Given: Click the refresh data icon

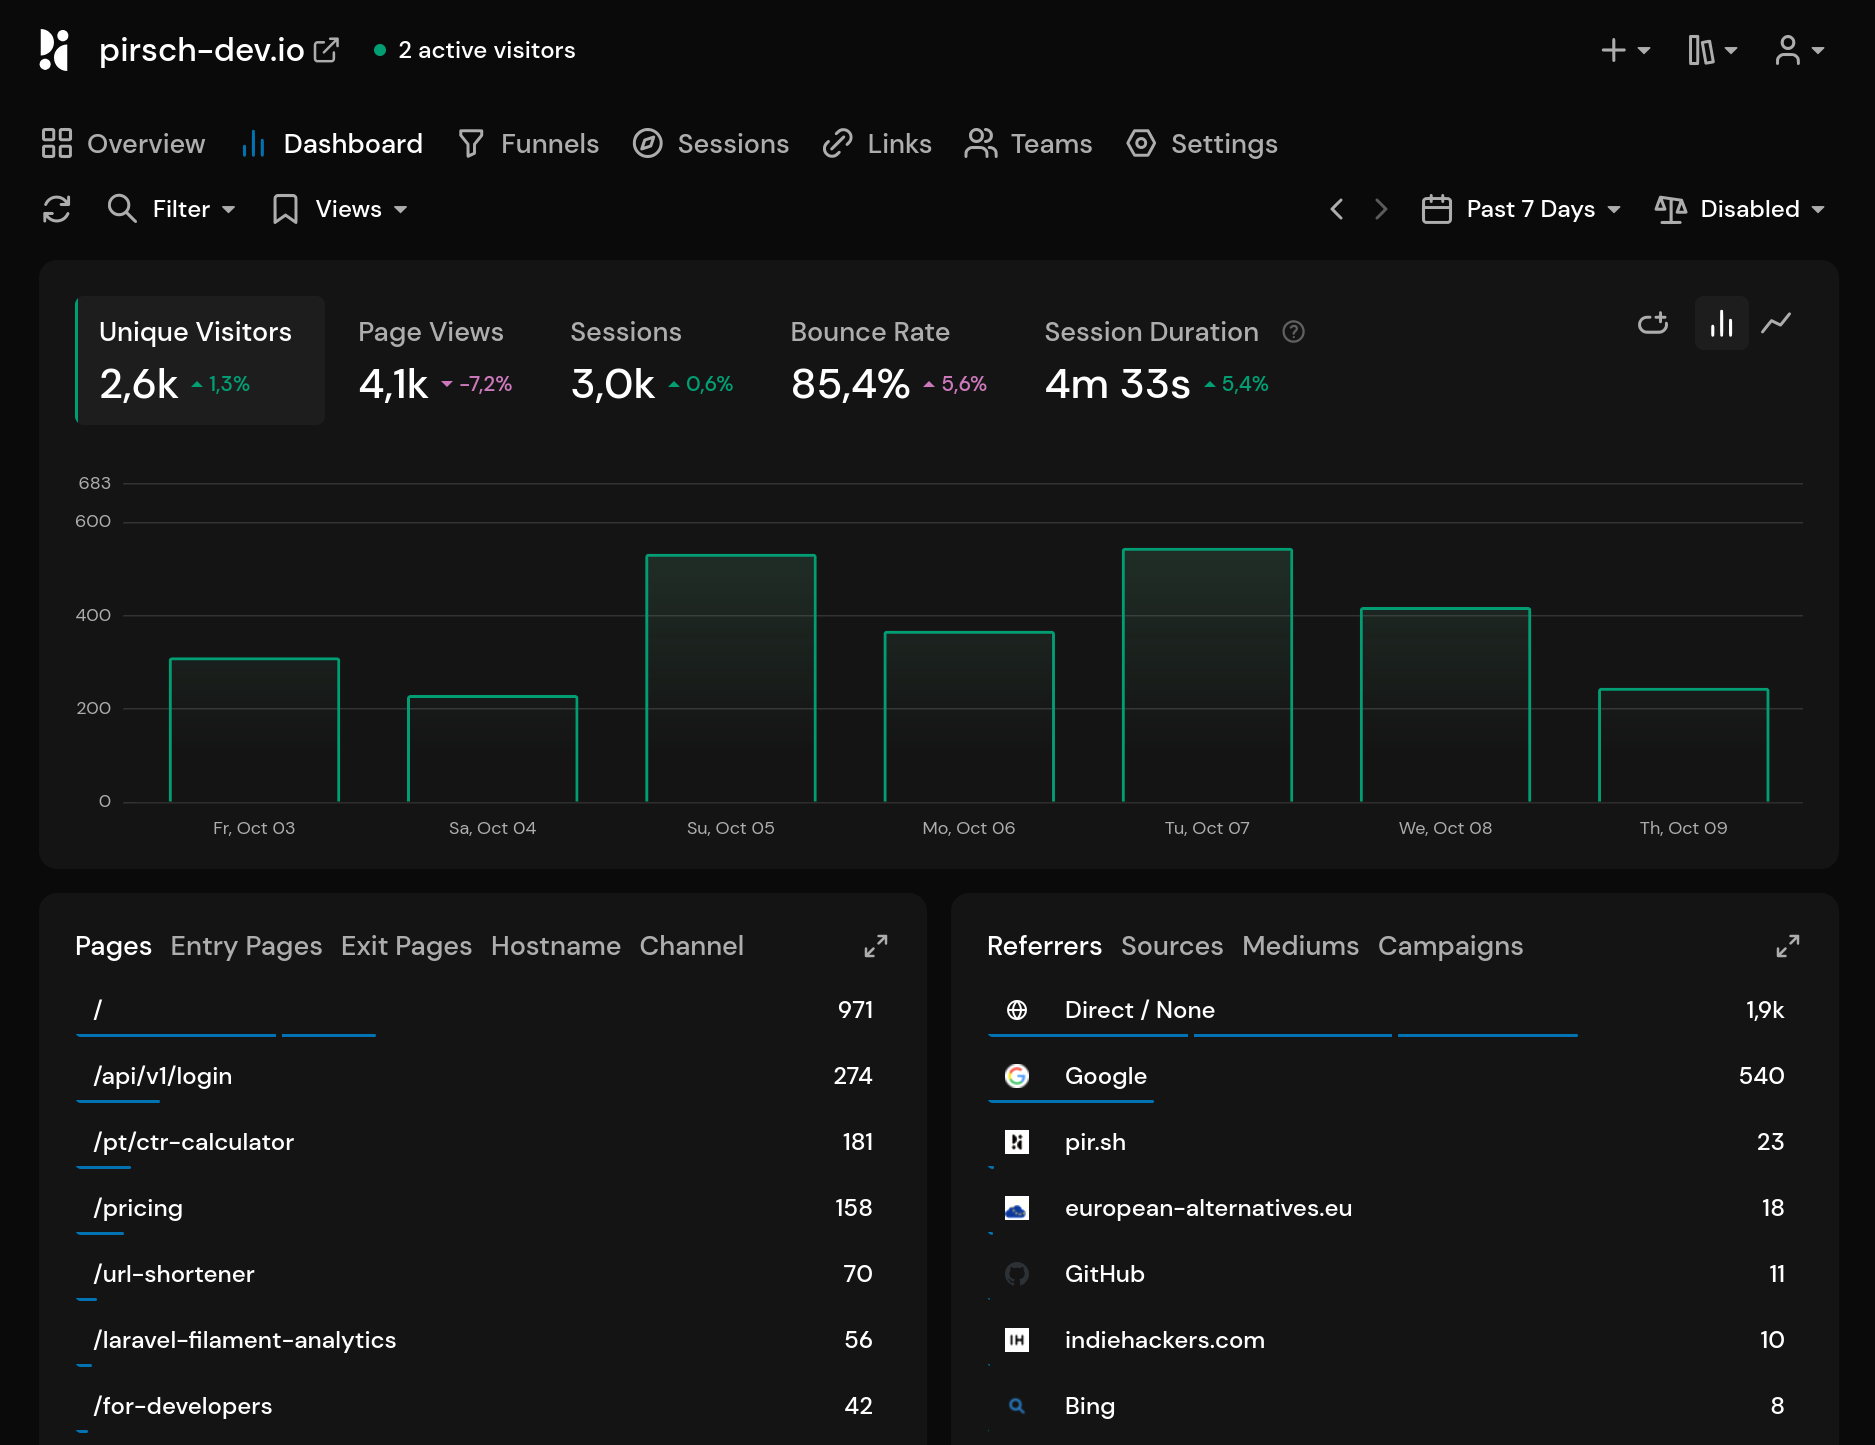Looking at the screenshot, I should 57,209.
